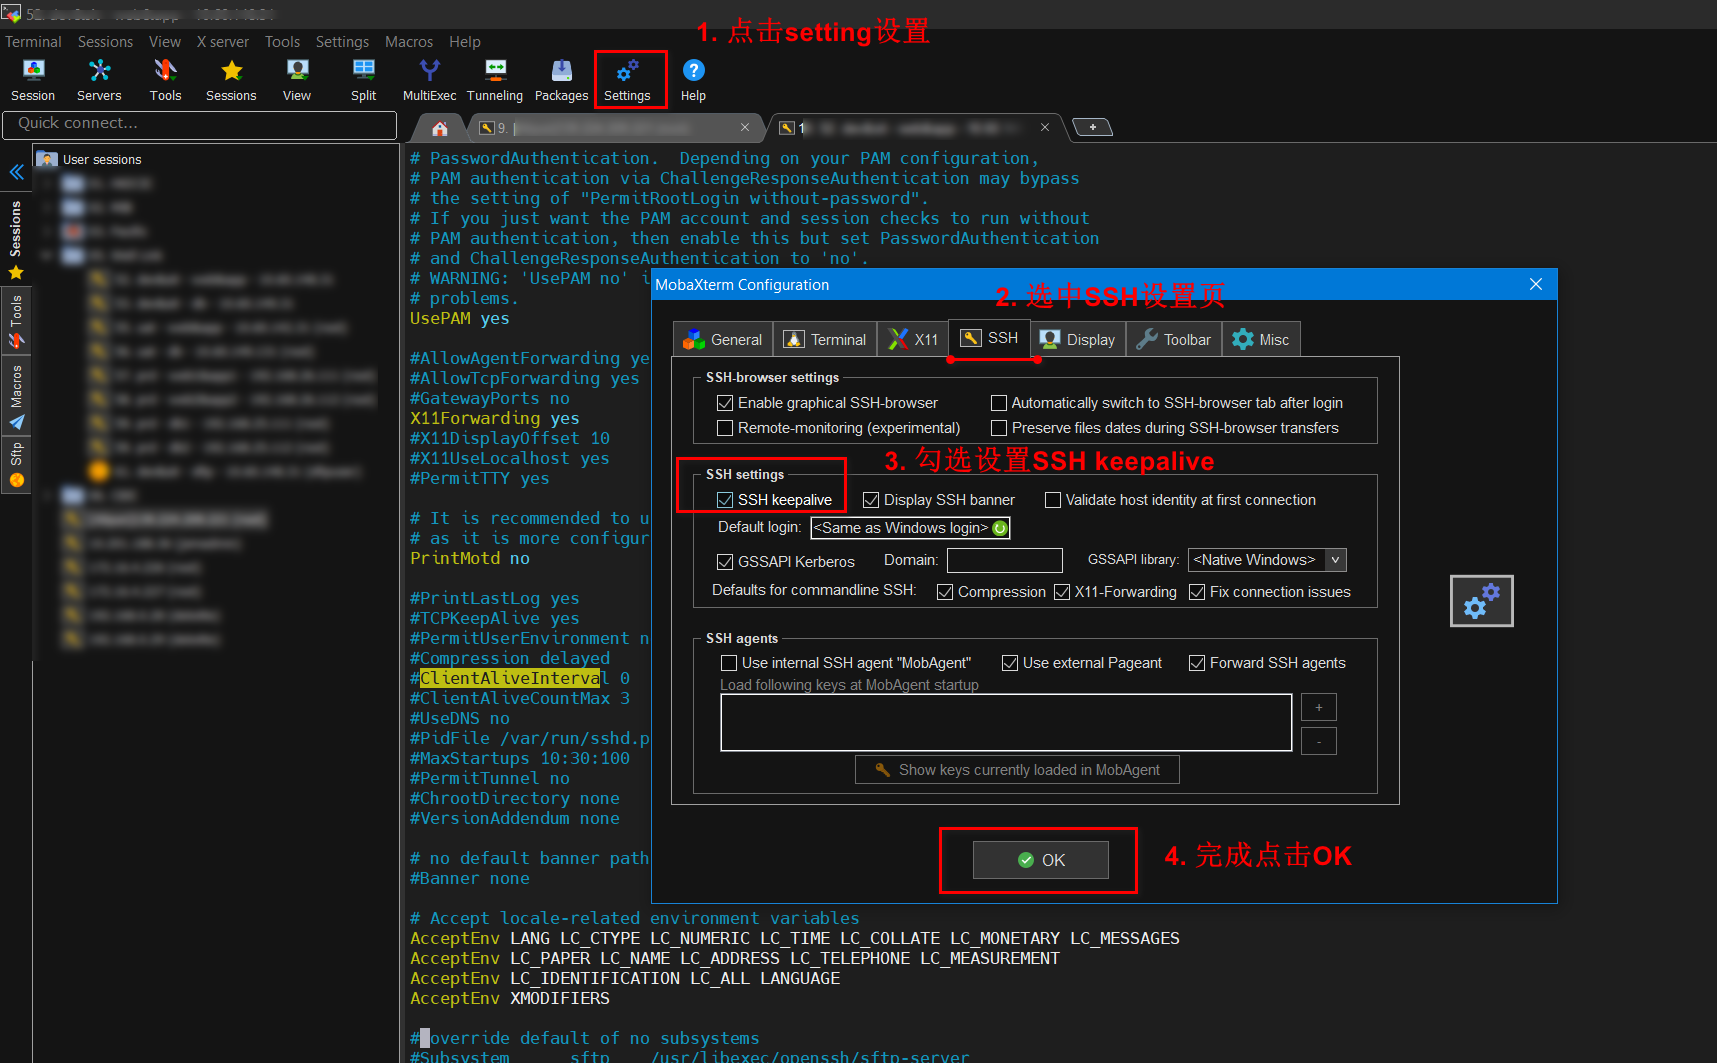
Task: Toggle Validate host identity at first connection
Action: point(1053,500)
